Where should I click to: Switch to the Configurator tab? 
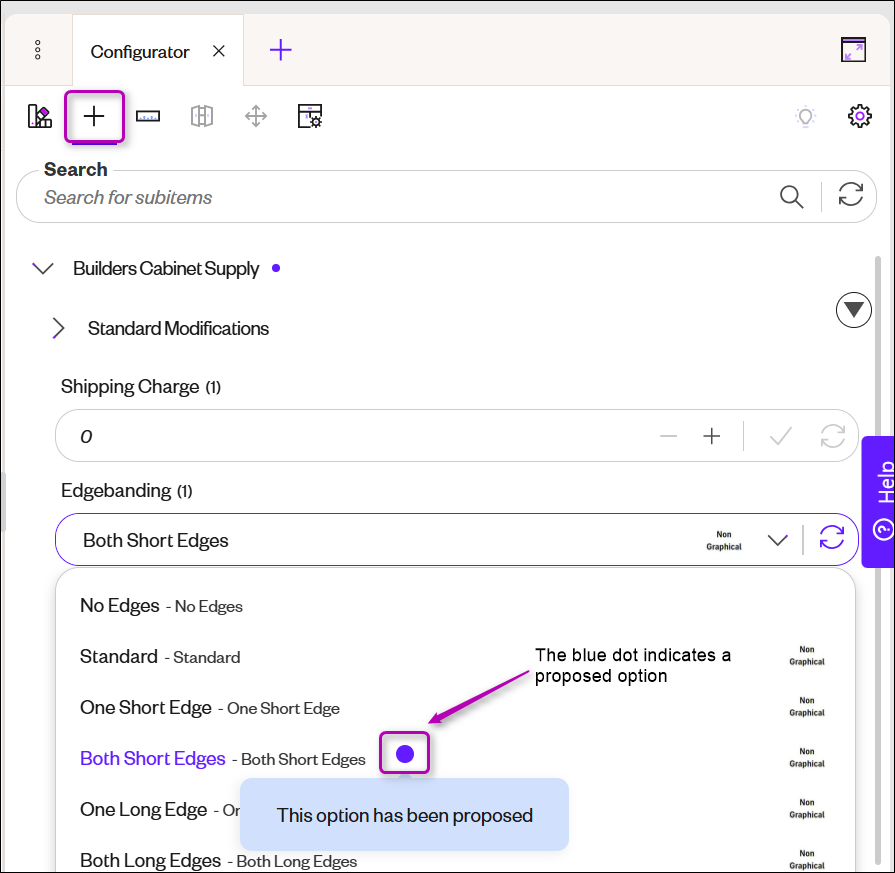pos(140,52)
